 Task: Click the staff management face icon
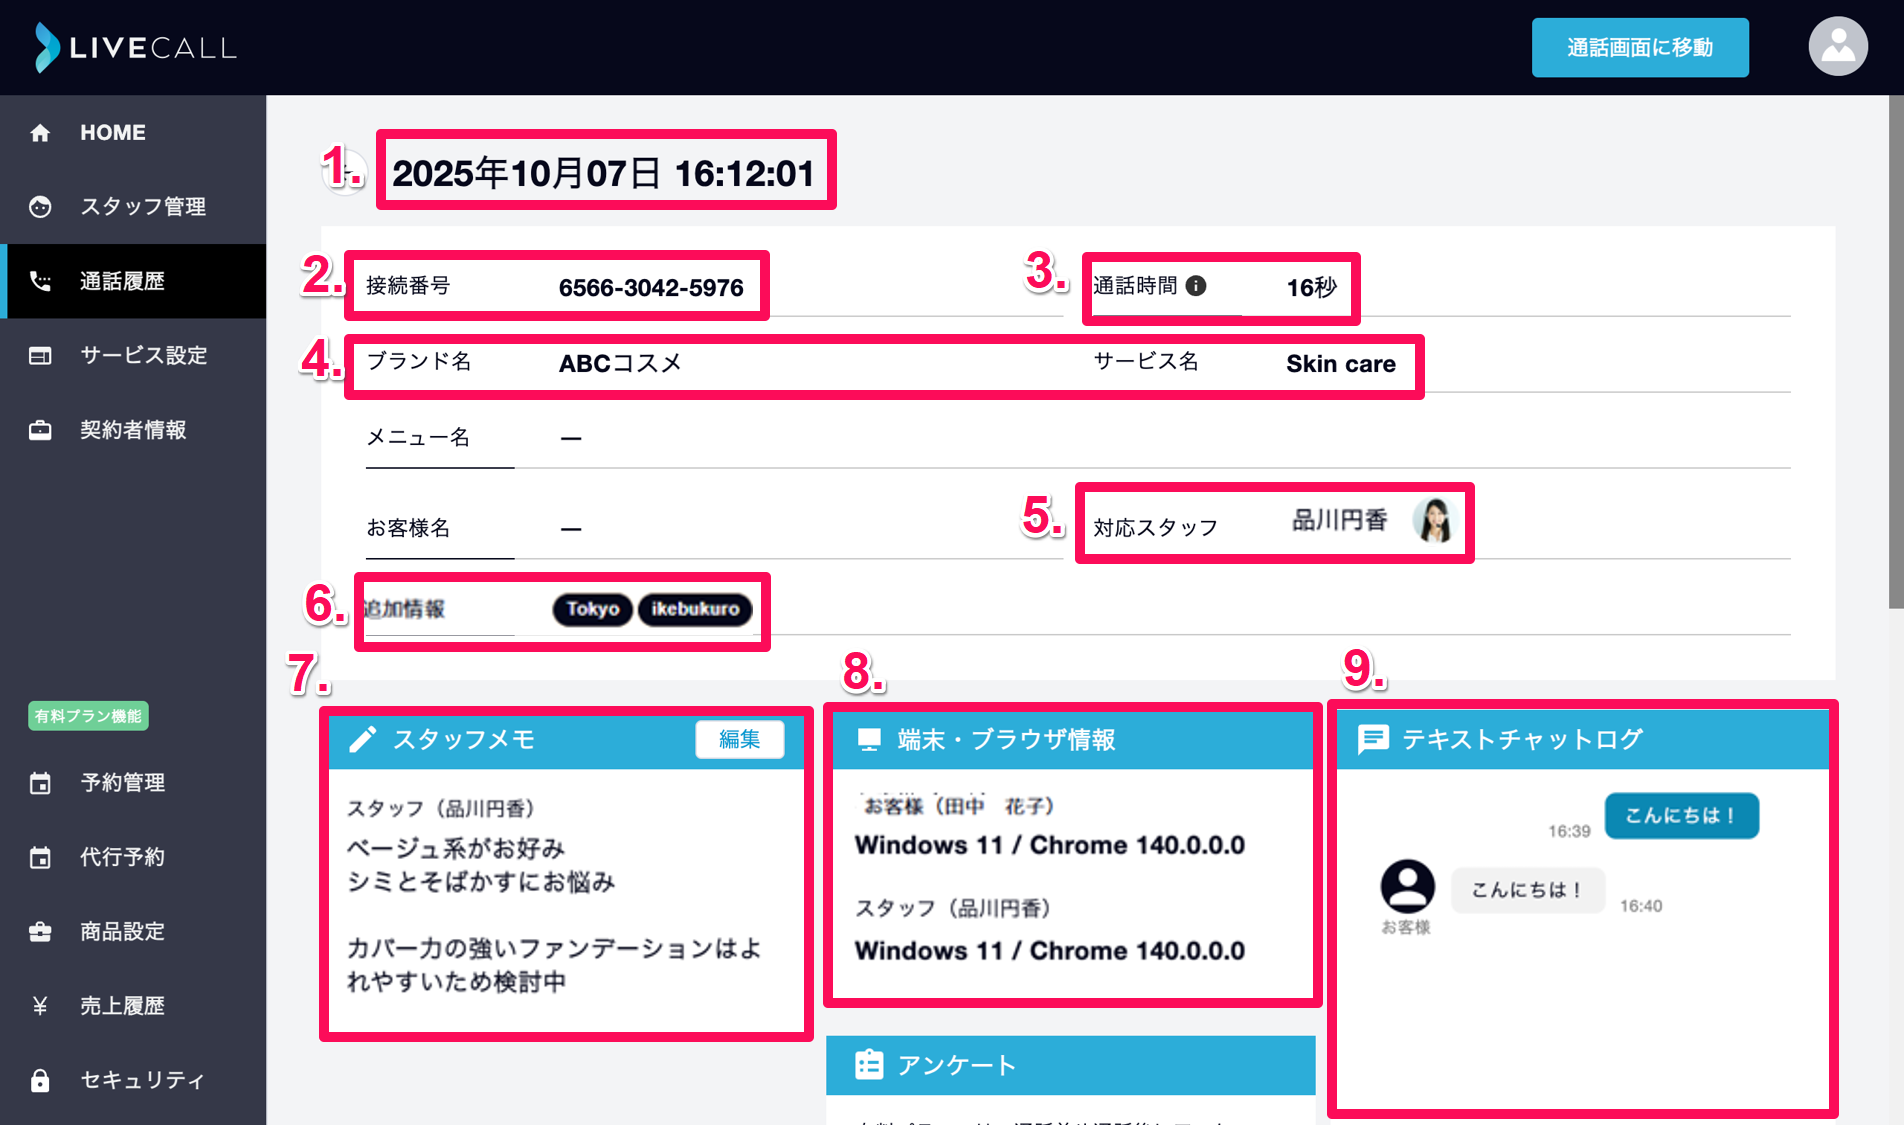coord(40,207)
